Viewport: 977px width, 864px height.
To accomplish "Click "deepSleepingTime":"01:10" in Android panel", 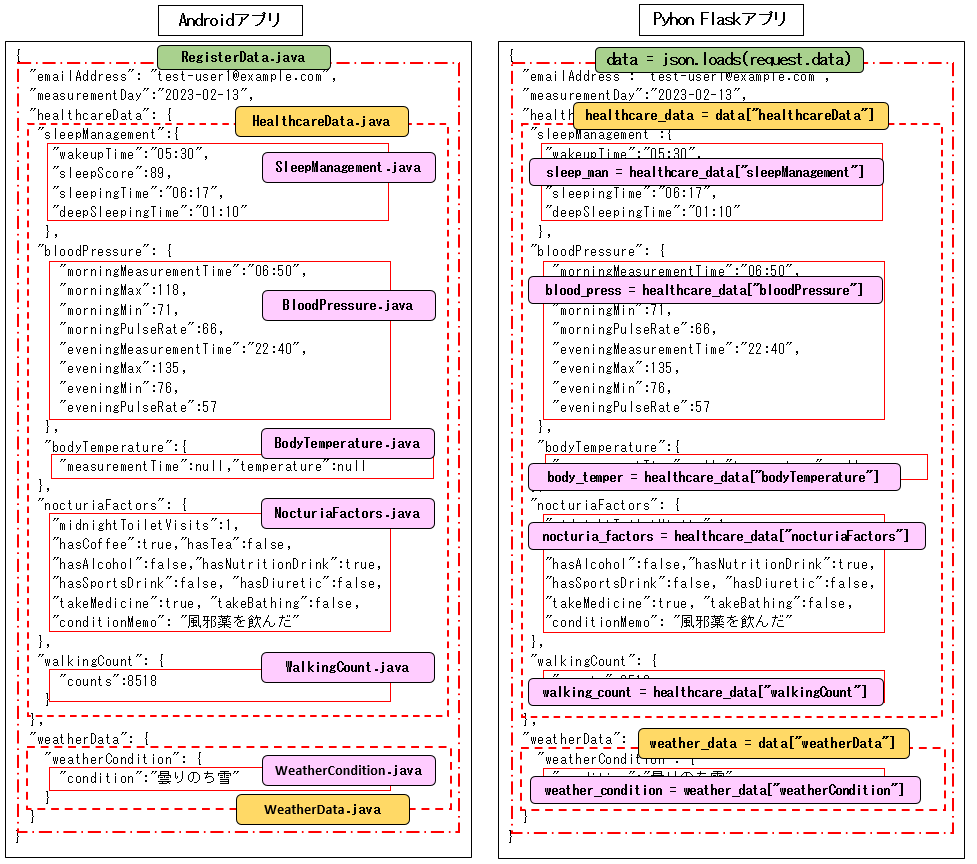I will [150, 212].
